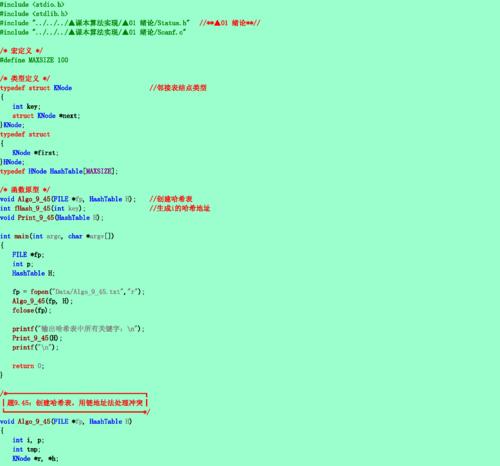Click the return 0; statement

click(x=28, y=366)
